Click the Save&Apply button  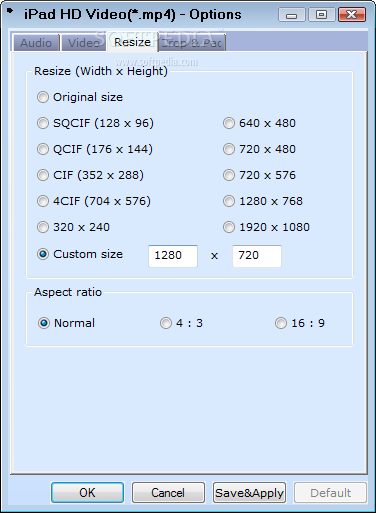pyautogui.click(x=249, y=492)
